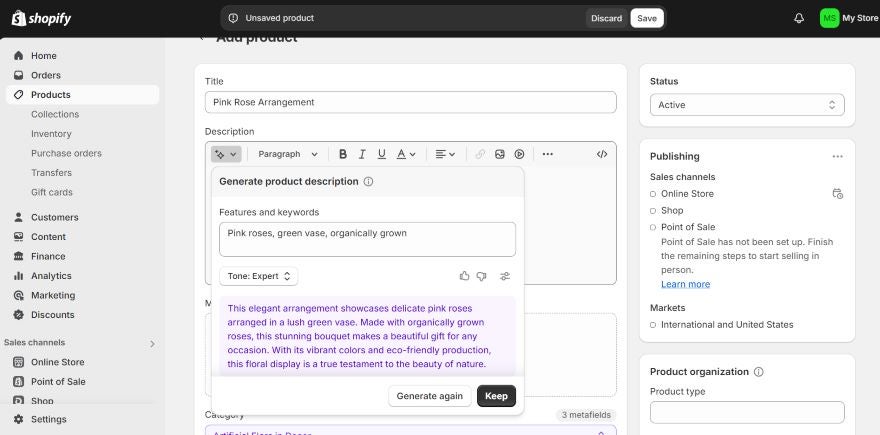
Task: Click the Shopify logo
Action: (42, 18)
